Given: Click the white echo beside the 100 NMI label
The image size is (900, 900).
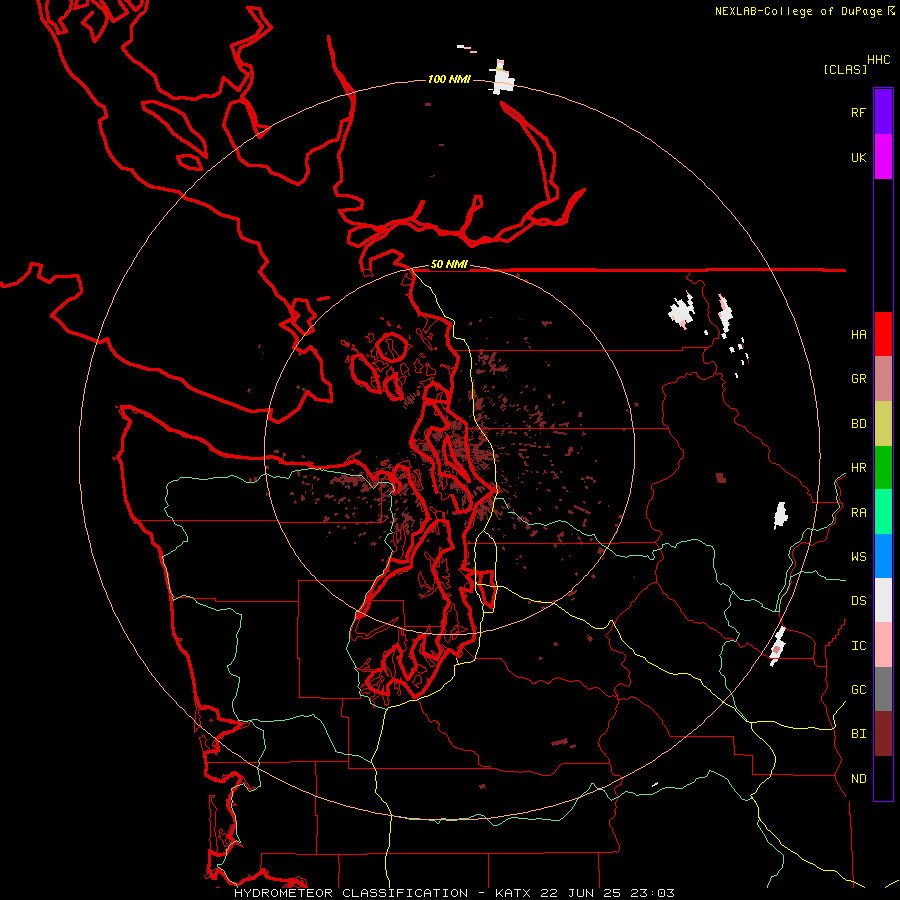Looking at the screenshot, I should point(503,78).
